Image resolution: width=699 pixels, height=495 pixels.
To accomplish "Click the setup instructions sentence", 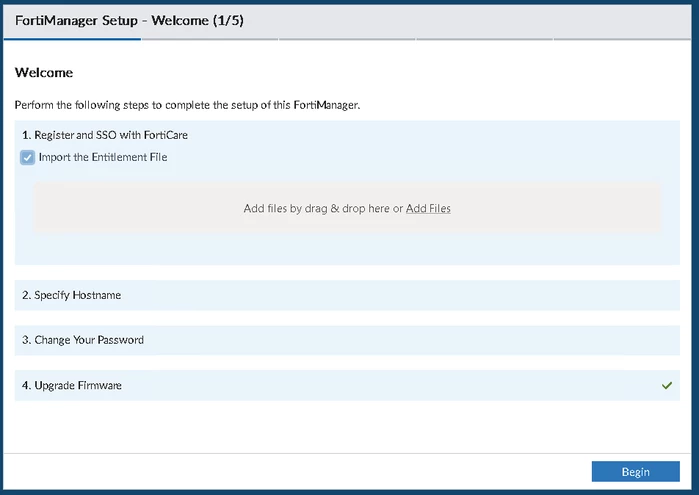I will (x=187, y=105).
